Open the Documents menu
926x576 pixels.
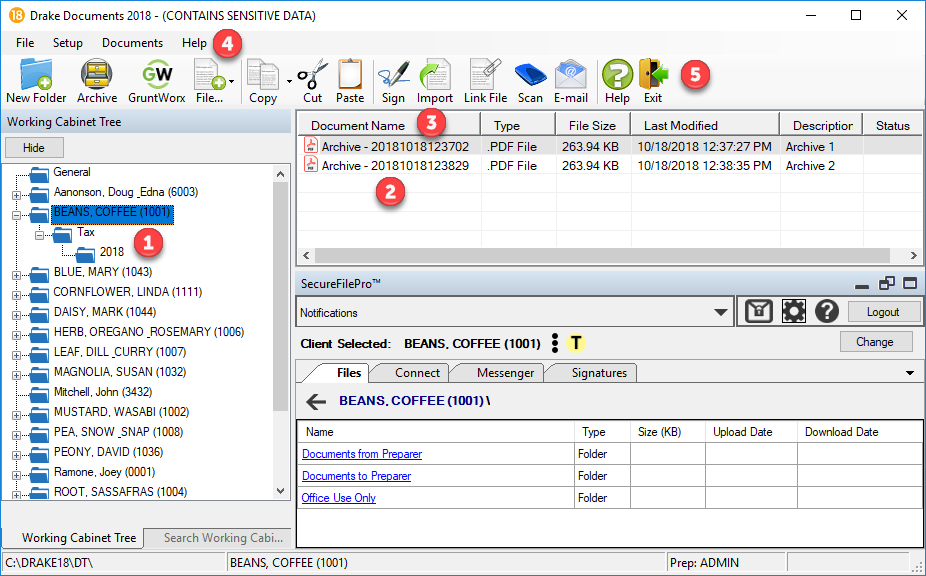tap(132, 43)
